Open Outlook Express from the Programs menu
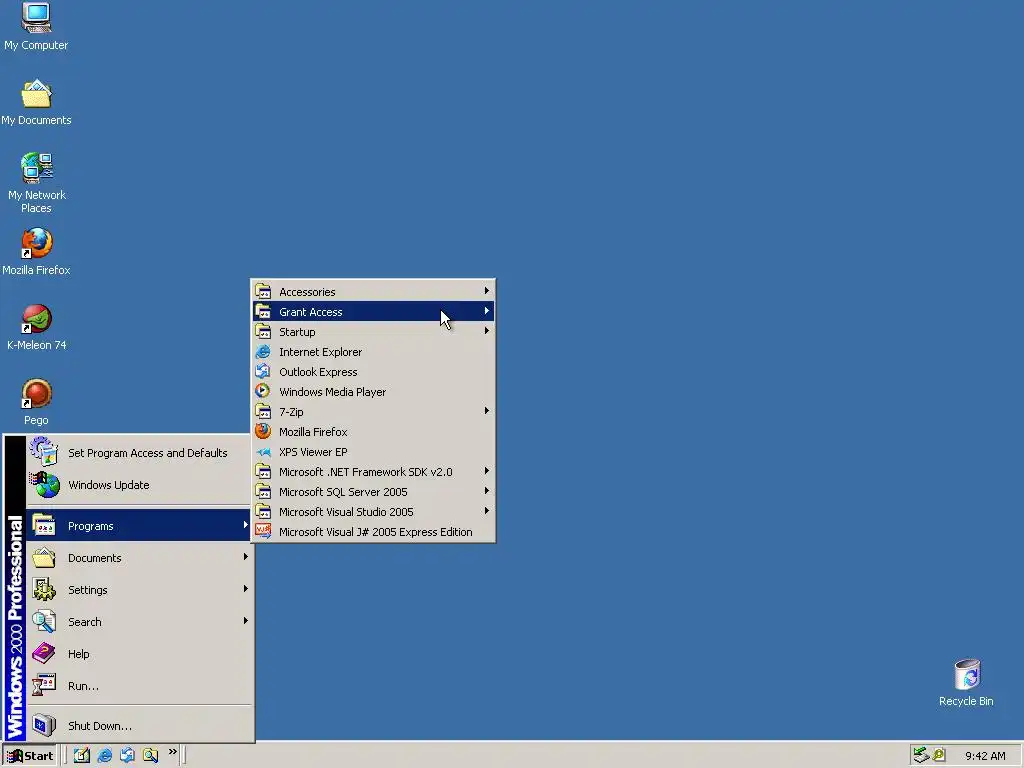 tap(374, 372)
